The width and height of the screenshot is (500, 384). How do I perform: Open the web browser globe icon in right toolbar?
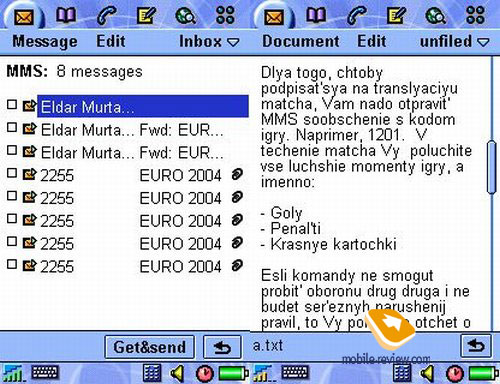point(436,16)
